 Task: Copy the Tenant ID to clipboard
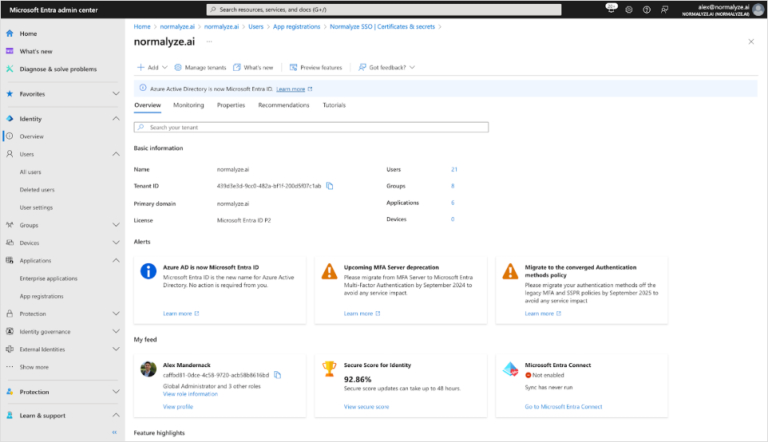coord(330,186)
